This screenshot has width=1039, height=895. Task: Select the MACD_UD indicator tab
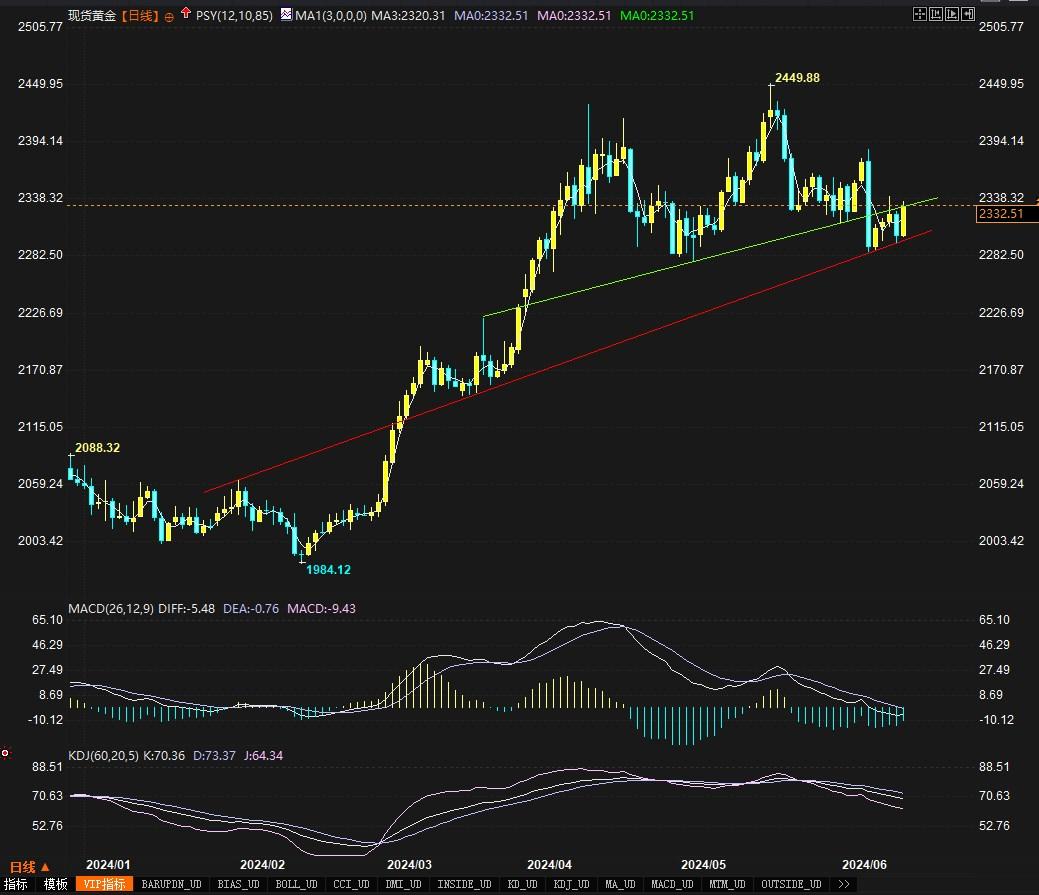click(671, 884)
